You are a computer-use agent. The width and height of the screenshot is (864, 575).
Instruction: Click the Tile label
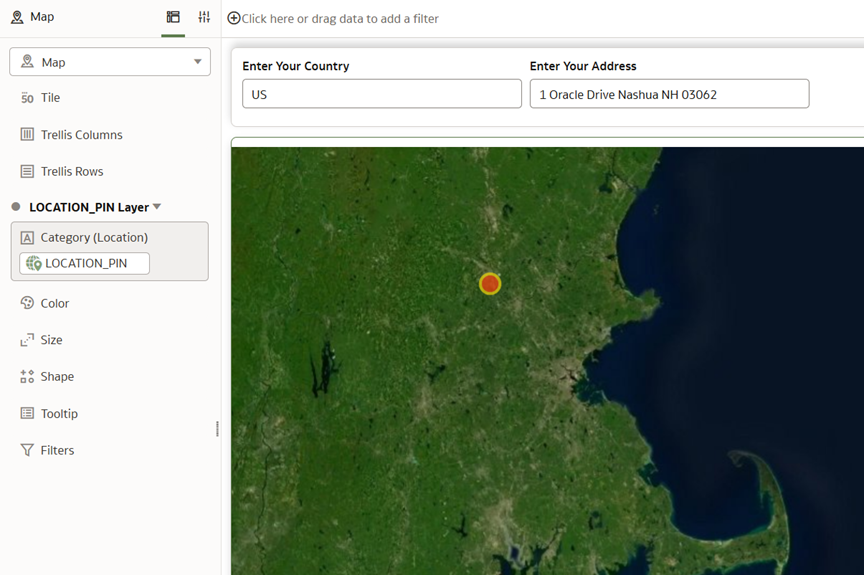(x=50, y=97)
